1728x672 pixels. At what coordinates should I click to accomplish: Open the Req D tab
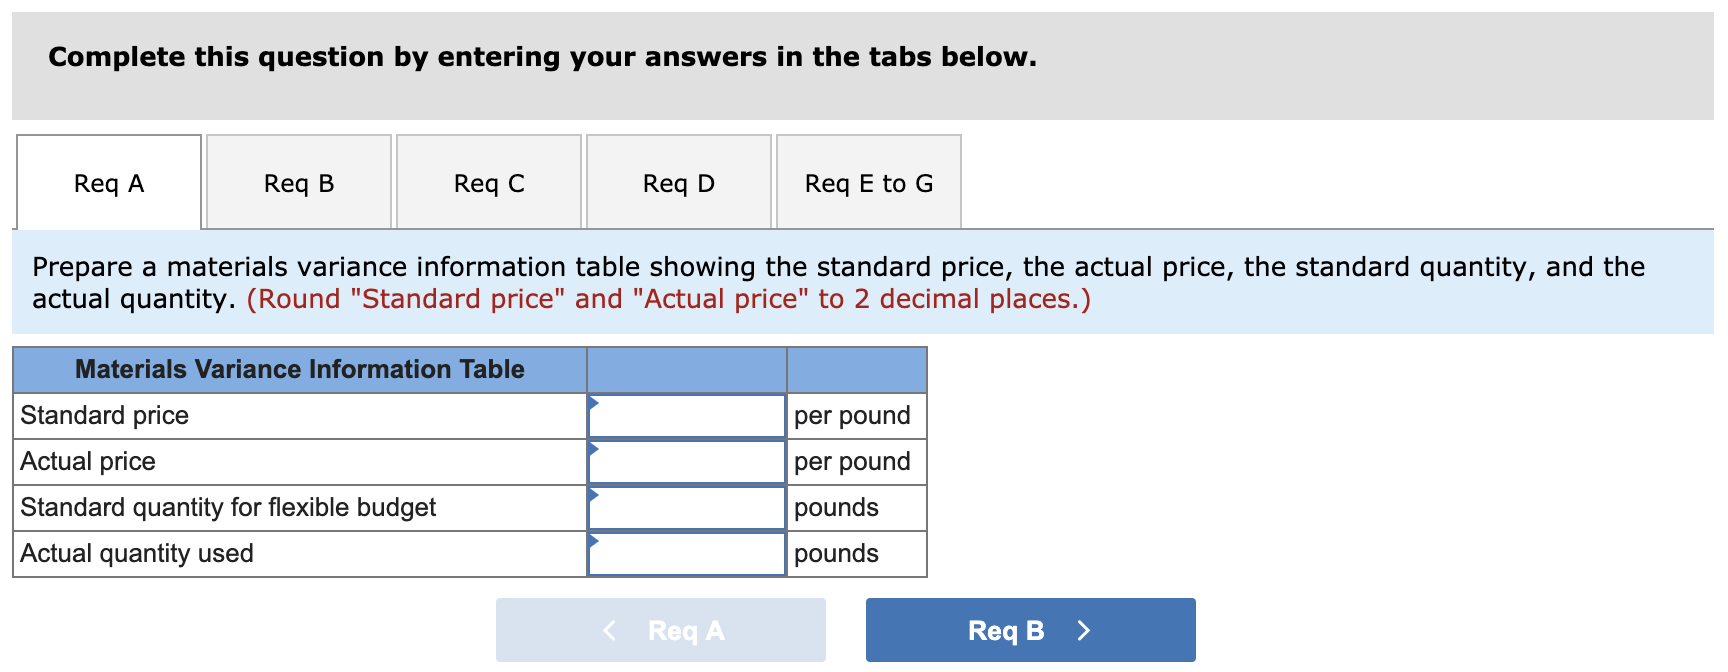(x=678, y=183)
